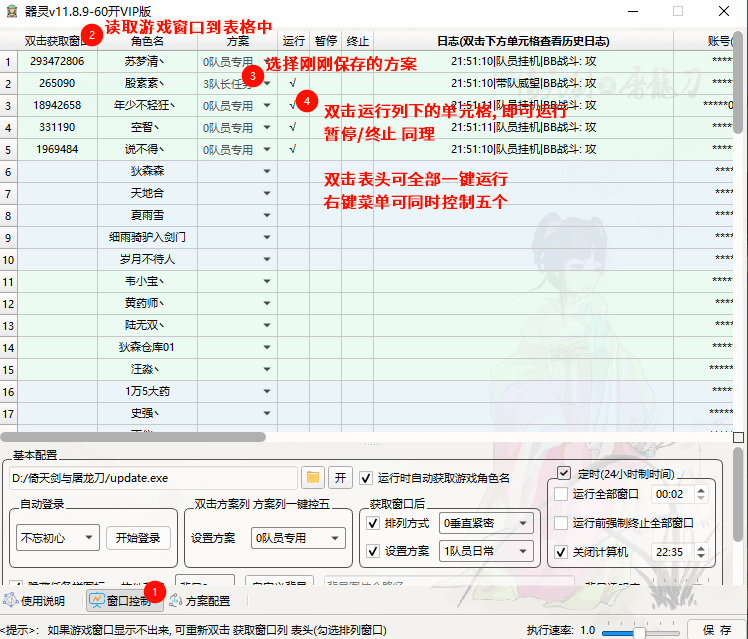Screen dimensions: 748x639
Task: Decrease the 22:35 shutdown time stepper
Action: coord(700,556)
